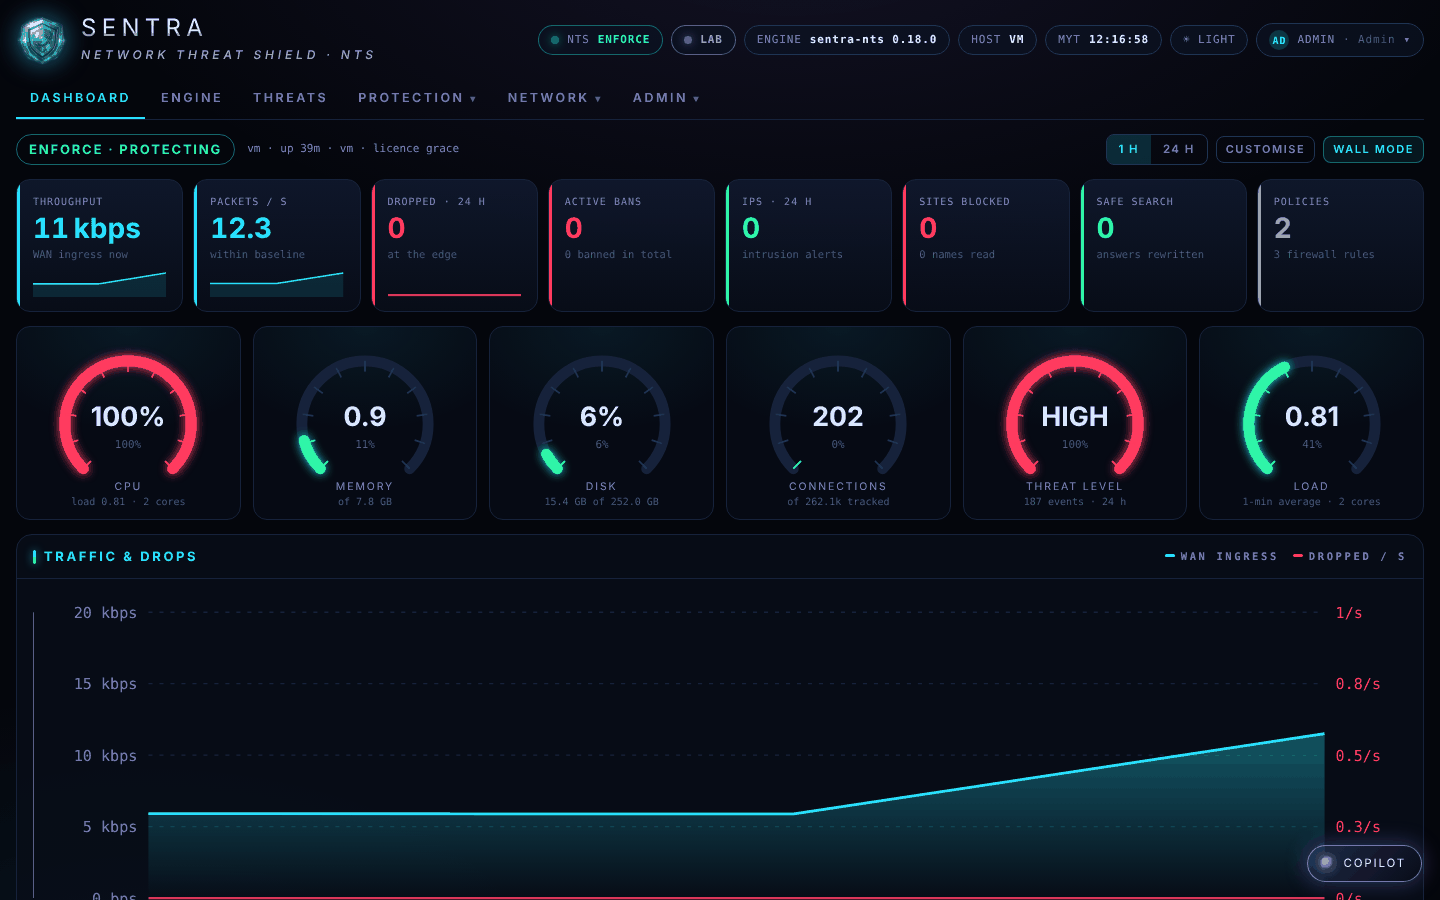Toggle the LAB environment pill

tap(703, 40)
